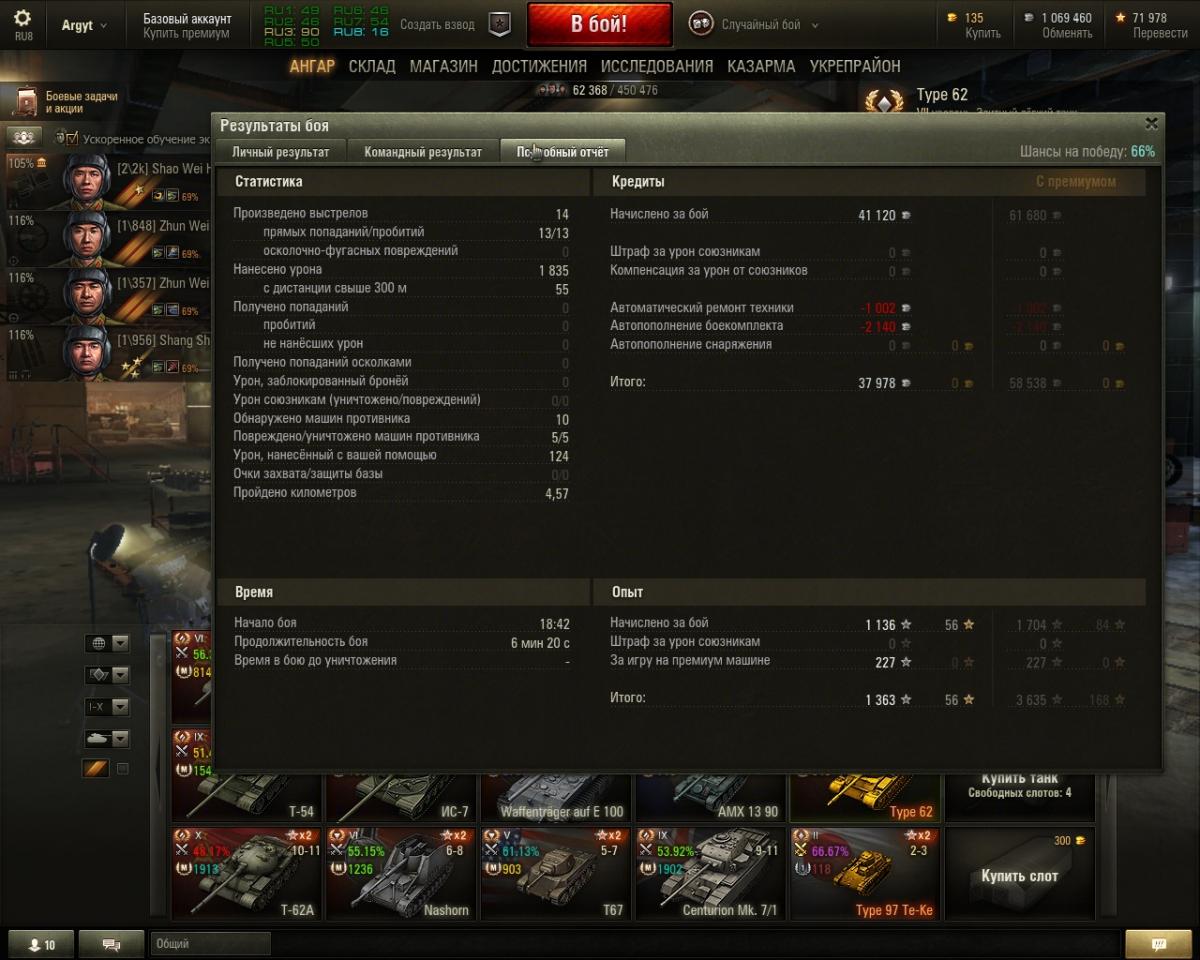Select the Type 62 tank in carousel

click(865, 796)
